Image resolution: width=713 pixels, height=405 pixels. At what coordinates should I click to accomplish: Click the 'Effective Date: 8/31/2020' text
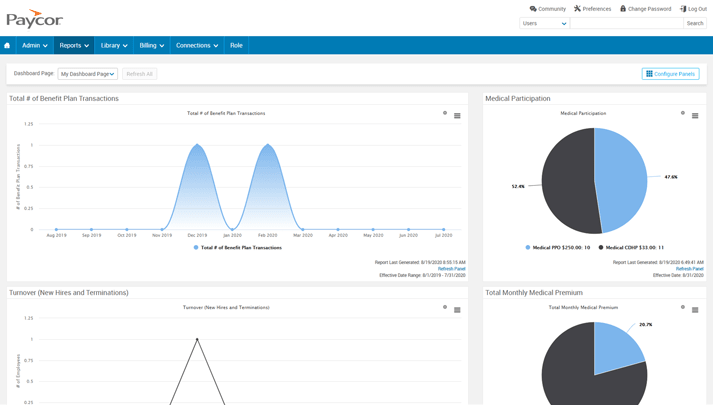click(x=678, y=275)
